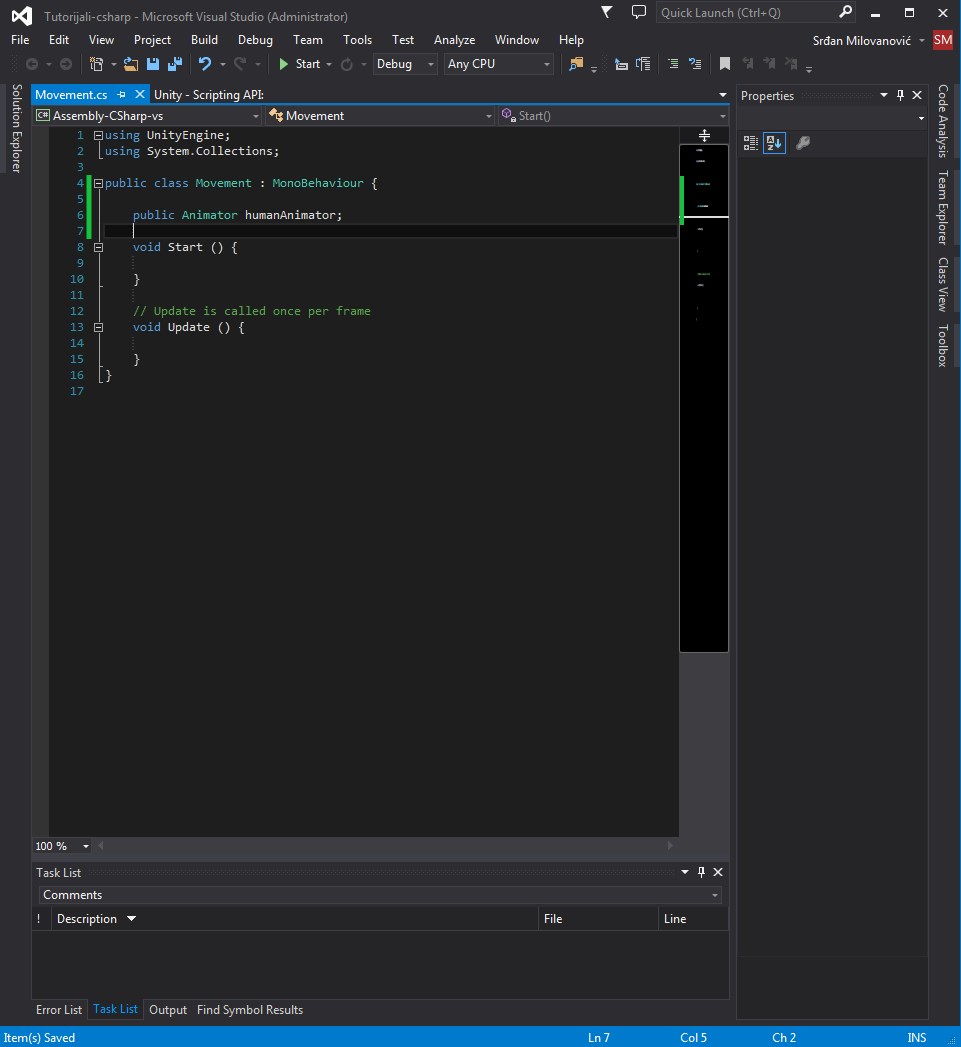This screenshot has height=1047, width=961.
Task: Pin the Movement.cs tab
Action: (122, 95)
